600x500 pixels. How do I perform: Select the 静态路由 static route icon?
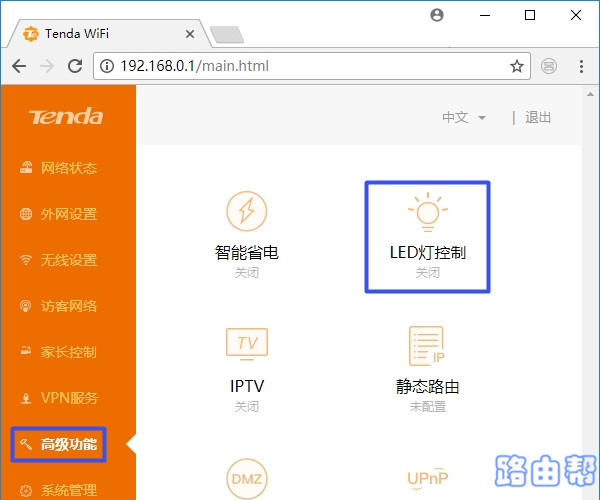pos(427,345)
